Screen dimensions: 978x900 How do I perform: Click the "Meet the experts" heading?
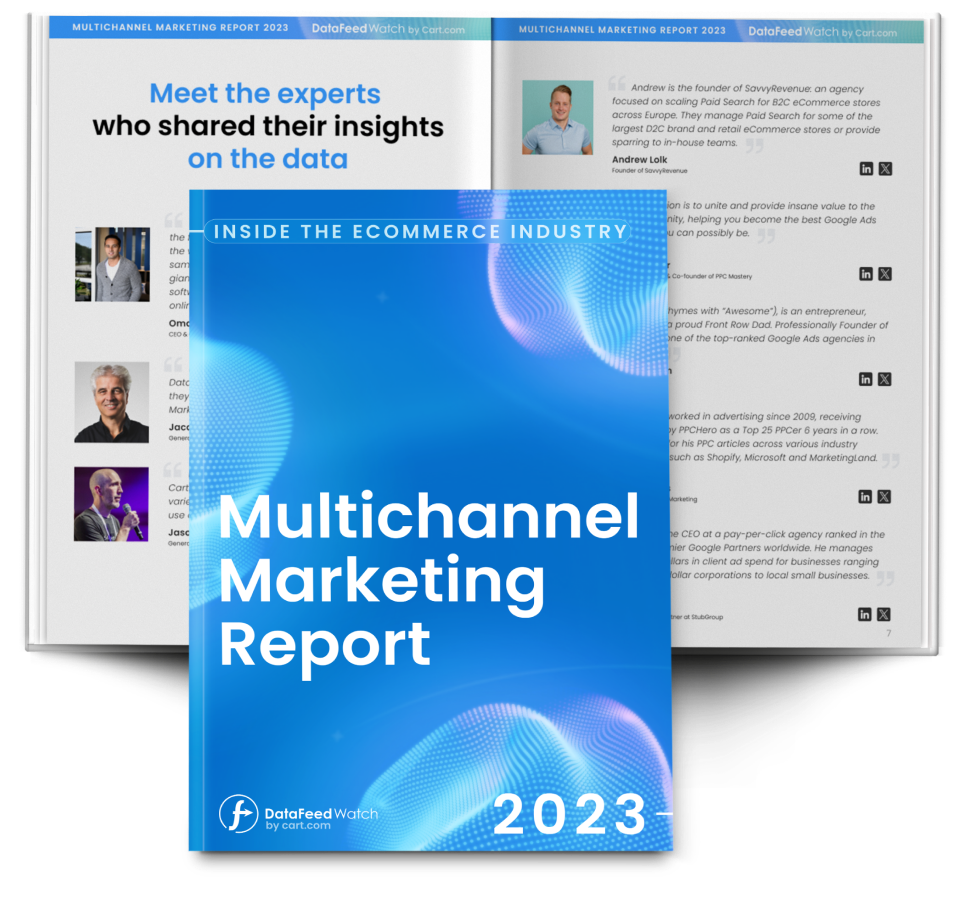click(x=265, y=94)
